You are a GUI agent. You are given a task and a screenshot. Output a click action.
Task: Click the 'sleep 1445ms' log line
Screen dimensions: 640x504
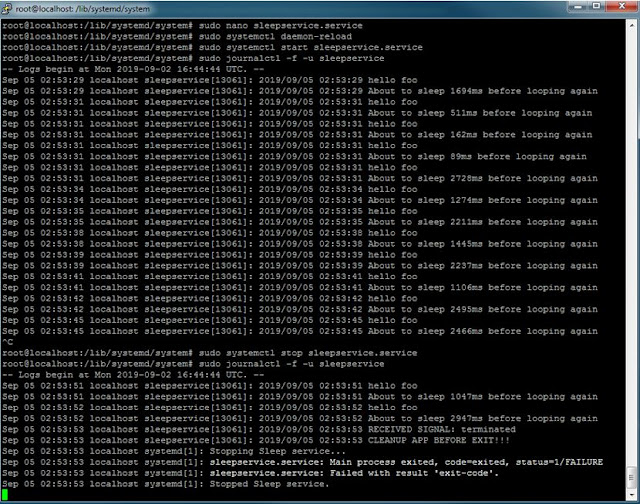(x=300, y=244)
